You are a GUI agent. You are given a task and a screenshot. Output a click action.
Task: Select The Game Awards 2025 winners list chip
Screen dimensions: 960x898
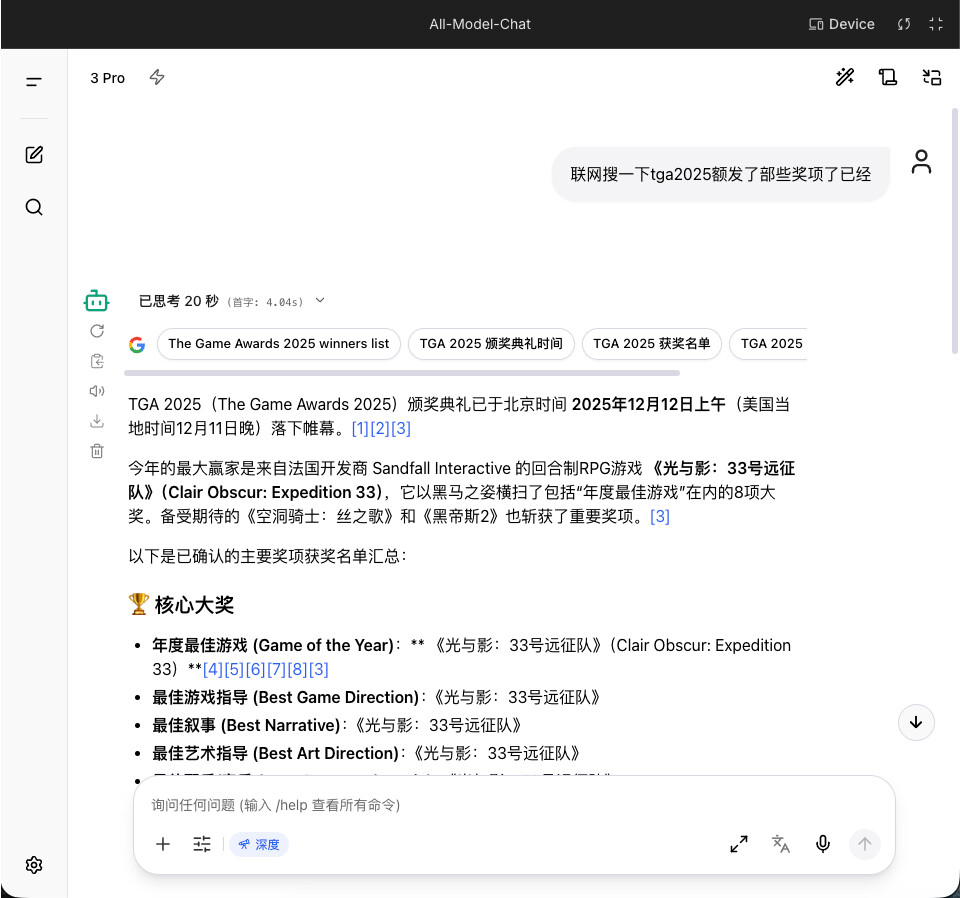pyautogui.click(x=279, y=343)
